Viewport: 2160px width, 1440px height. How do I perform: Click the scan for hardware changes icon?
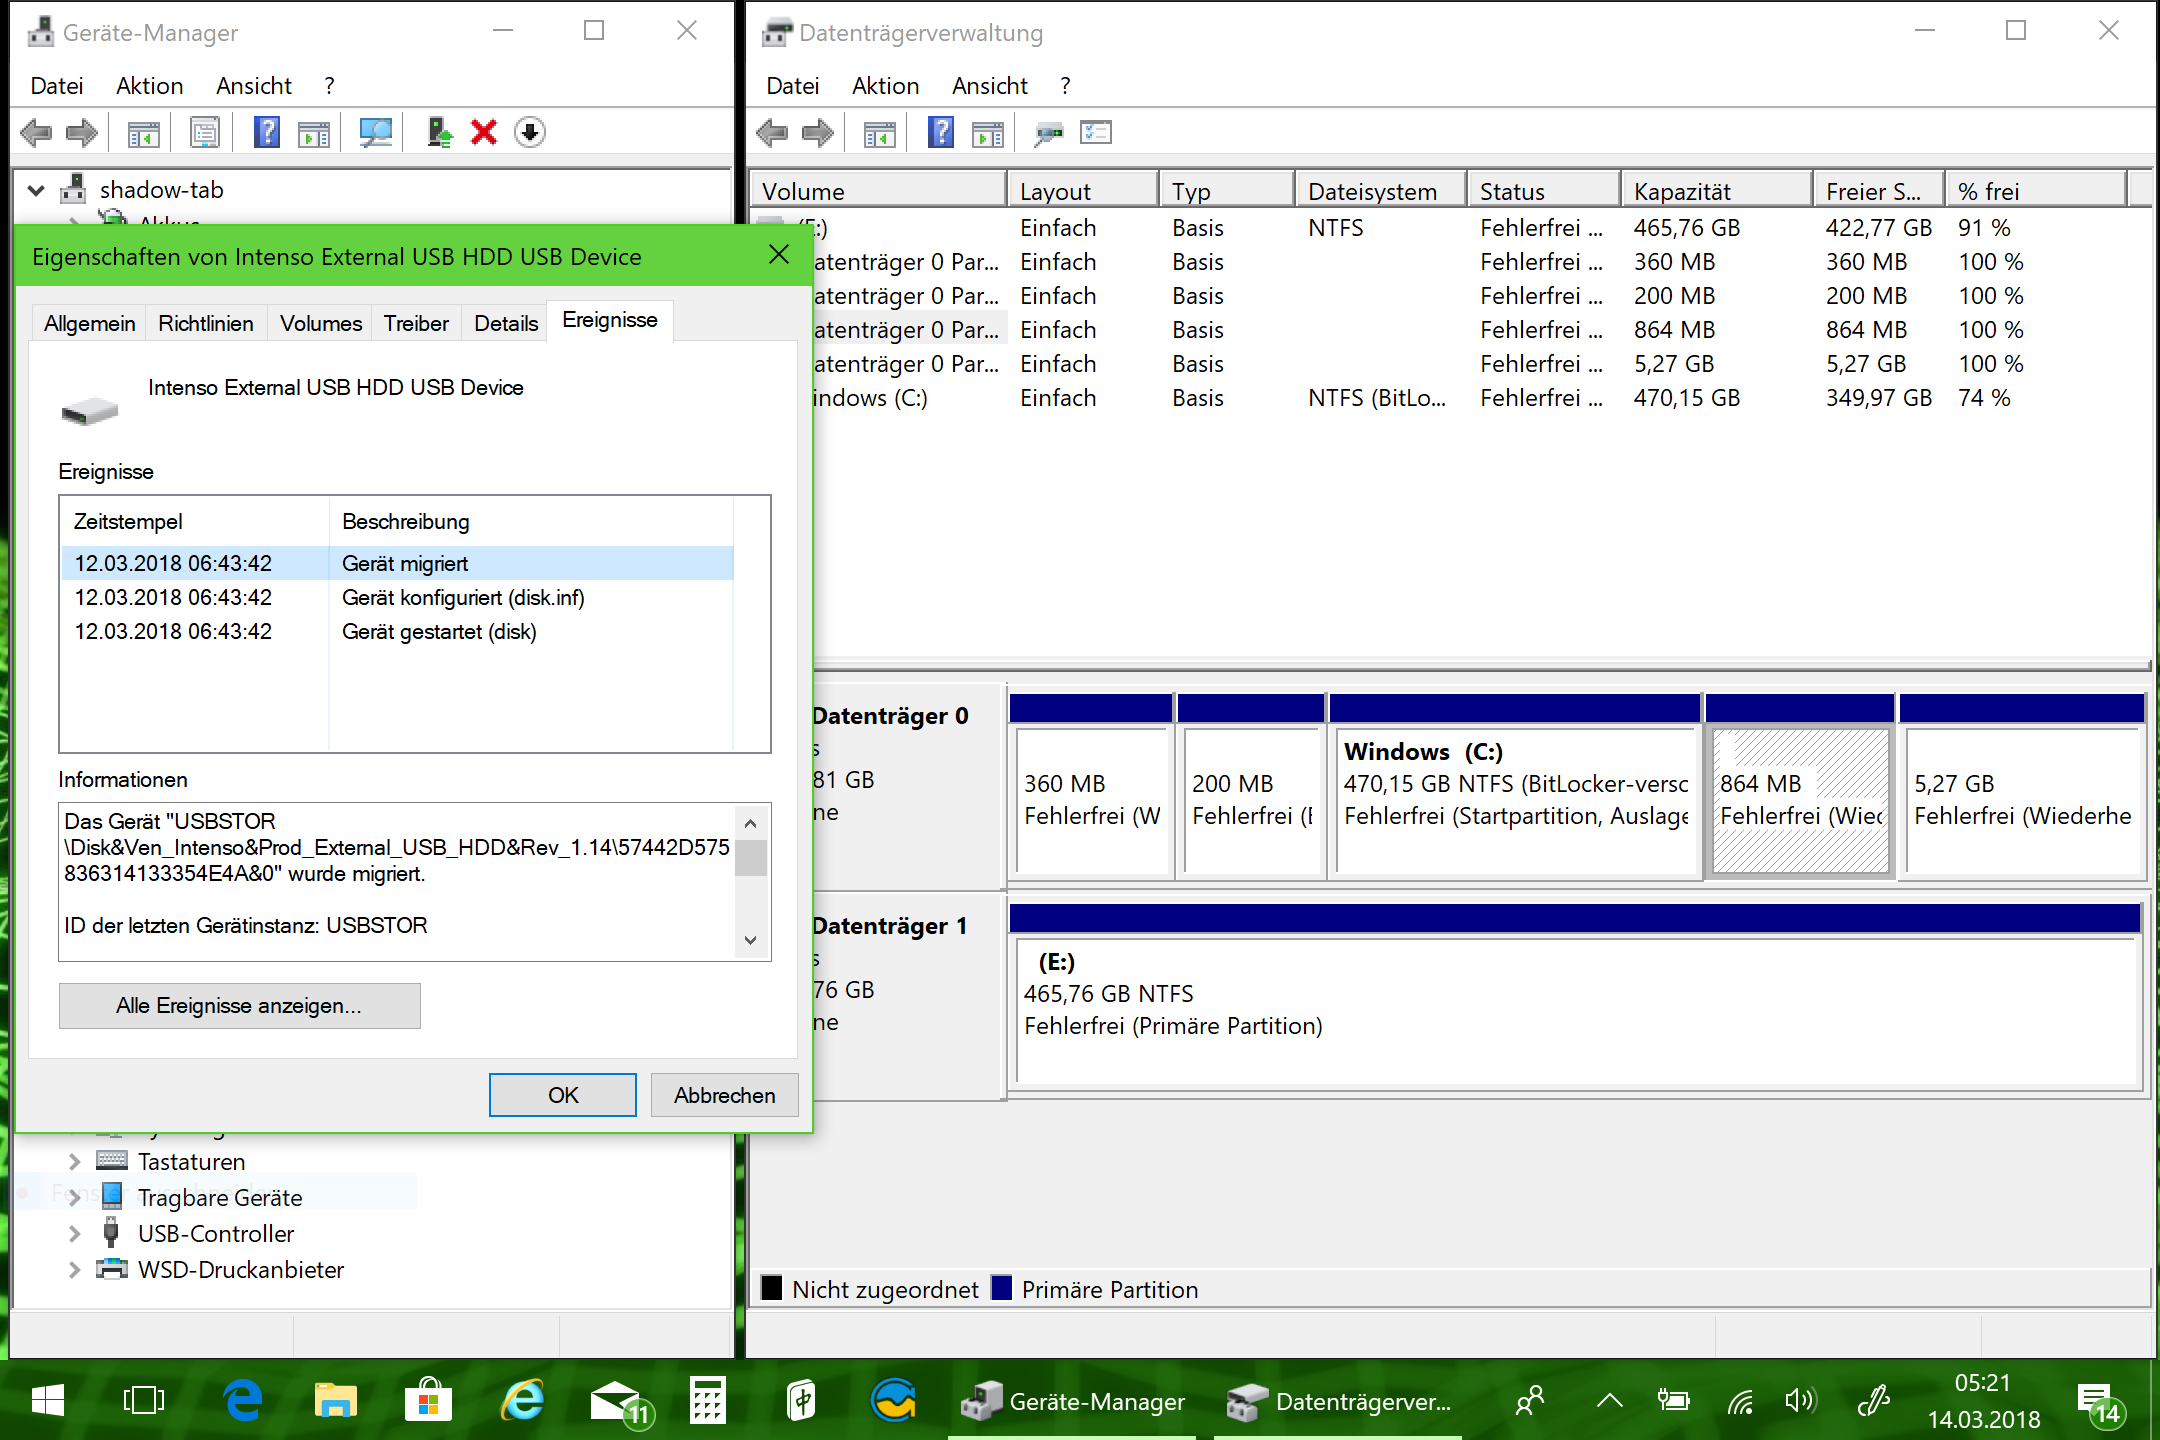click(376, 132)
